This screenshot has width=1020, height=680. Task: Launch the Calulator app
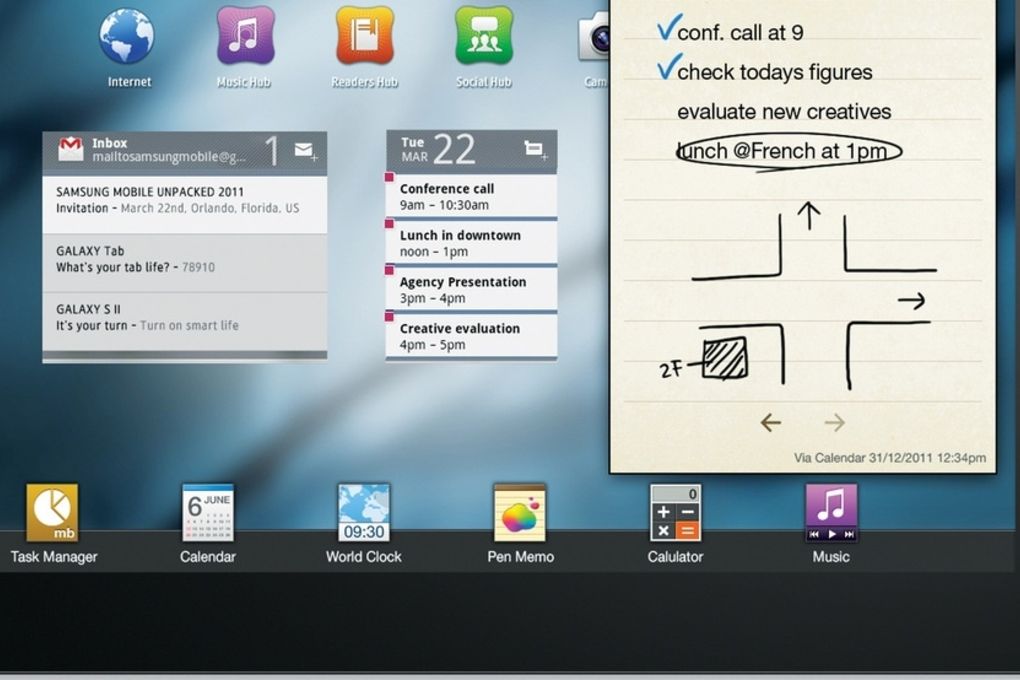675,513
